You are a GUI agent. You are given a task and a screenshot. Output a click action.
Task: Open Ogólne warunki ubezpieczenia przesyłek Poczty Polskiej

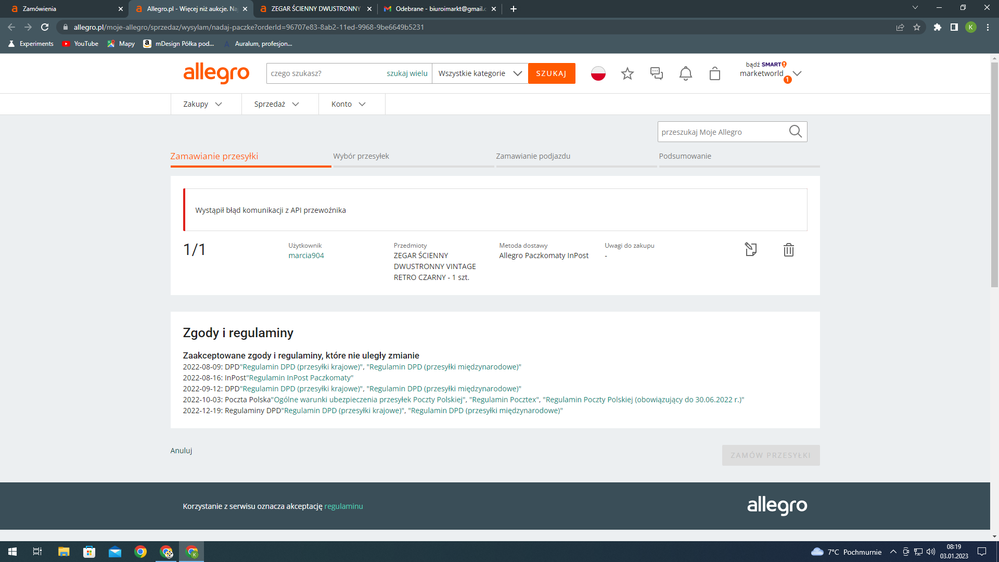tap(368, 400)
